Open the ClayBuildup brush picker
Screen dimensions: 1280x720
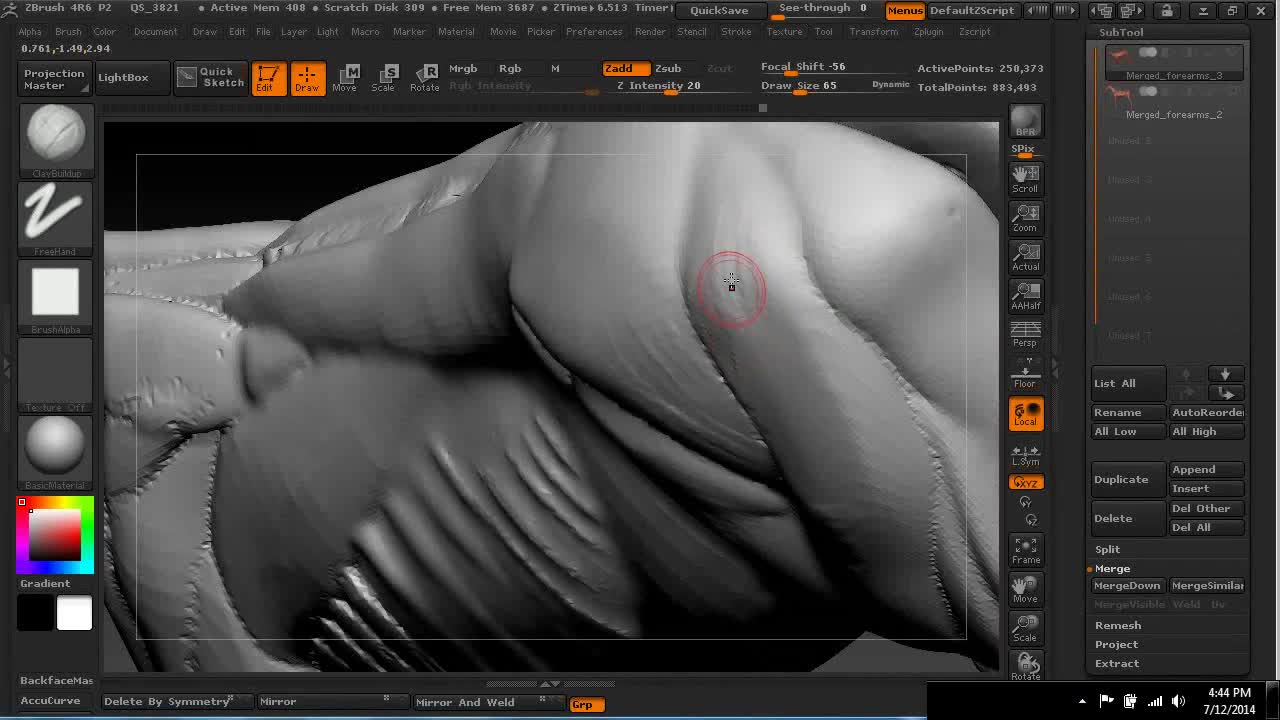(x=56, y=141)
